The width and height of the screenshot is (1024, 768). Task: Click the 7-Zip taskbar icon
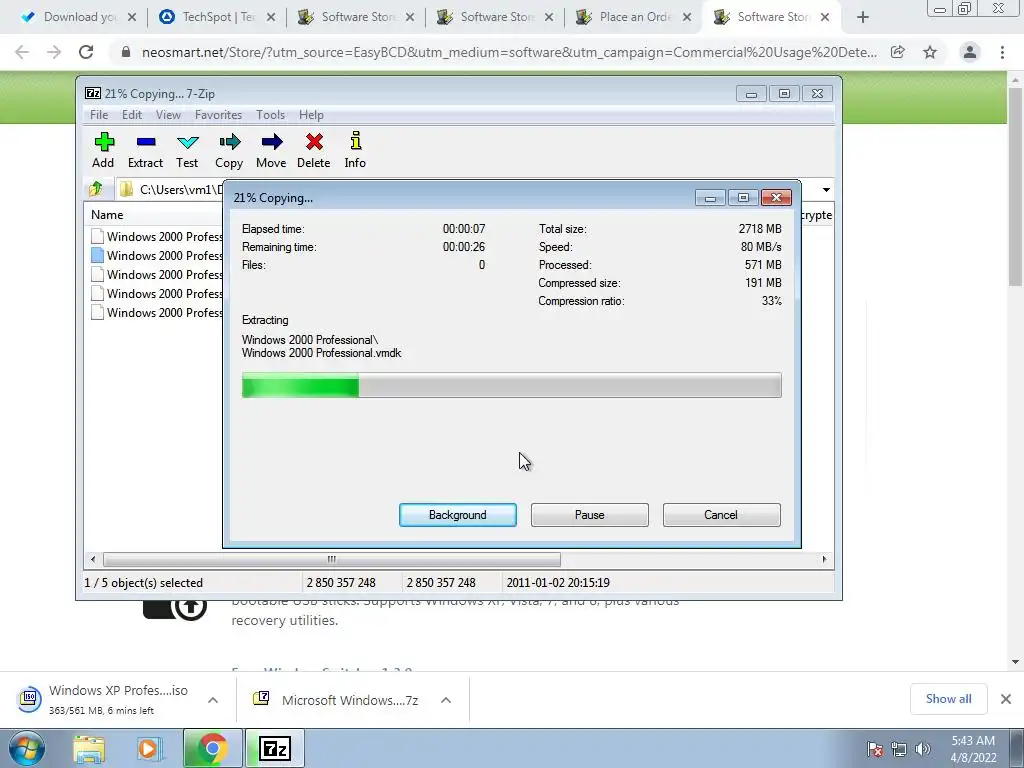point(275,748)
